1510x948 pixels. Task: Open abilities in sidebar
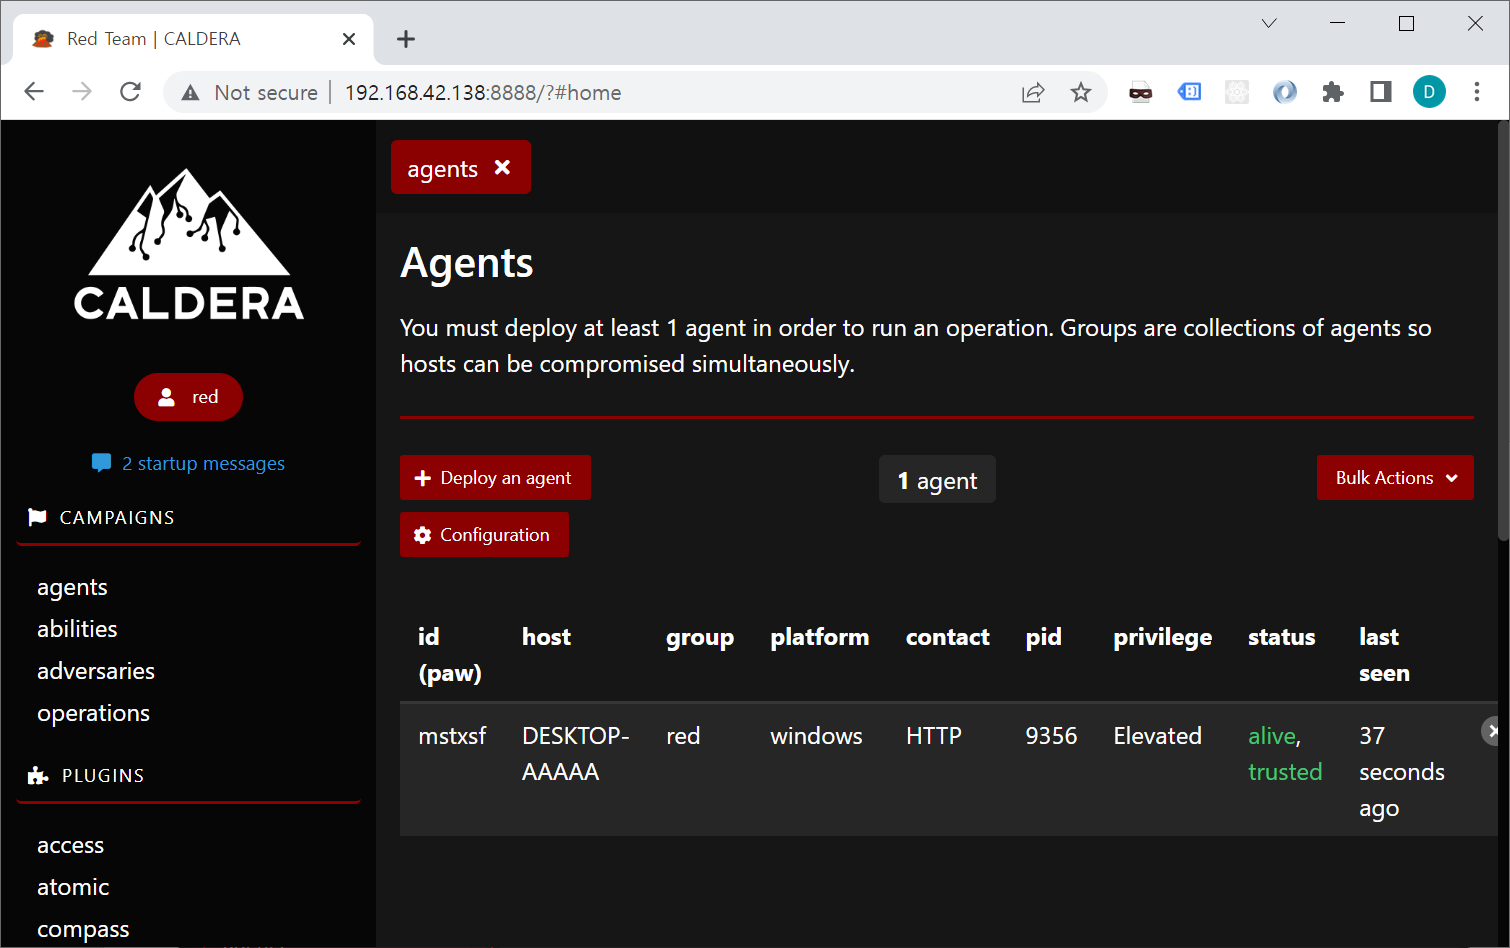tap(77, 629)
